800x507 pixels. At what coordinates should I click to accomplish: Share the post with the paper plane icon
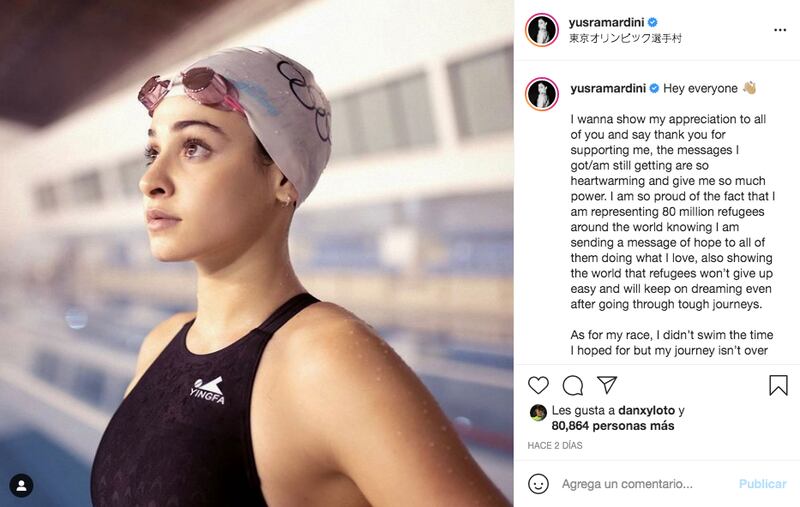[x=607, y=385]
